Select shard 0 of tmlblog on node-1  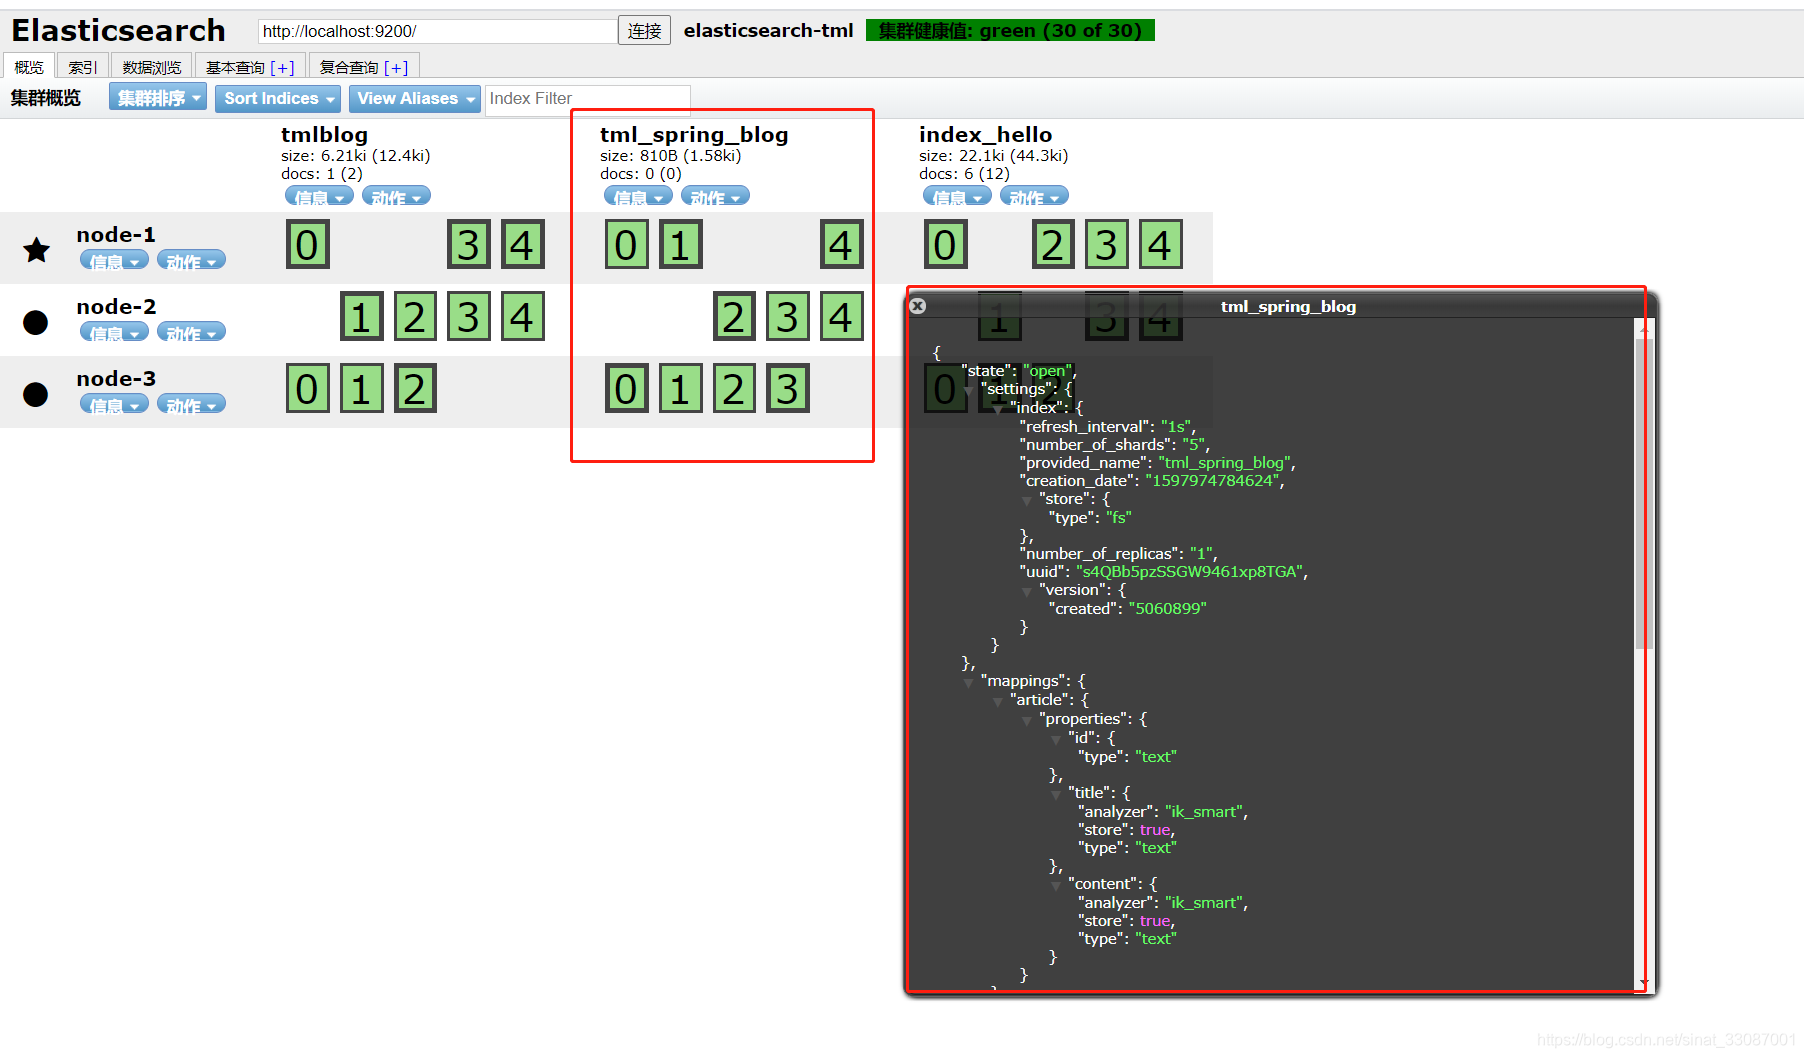click(308, 245)
